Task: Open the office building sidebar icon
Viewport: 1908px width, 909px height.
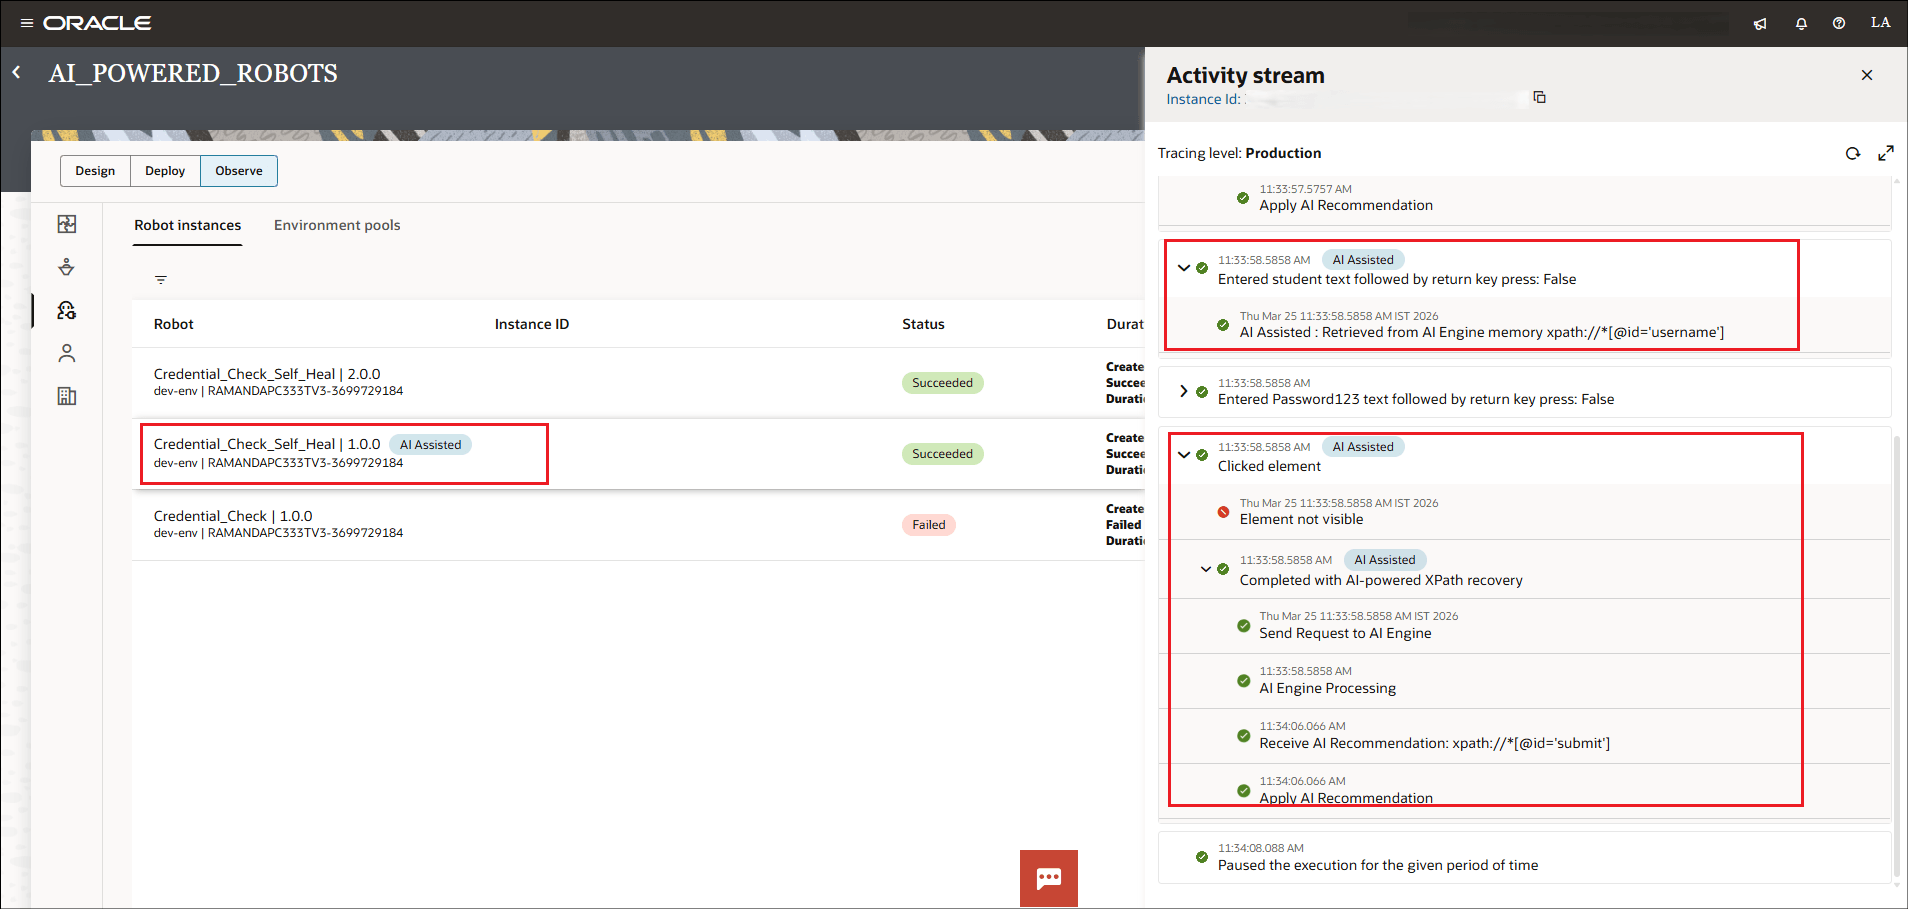Action: point(67,396)
